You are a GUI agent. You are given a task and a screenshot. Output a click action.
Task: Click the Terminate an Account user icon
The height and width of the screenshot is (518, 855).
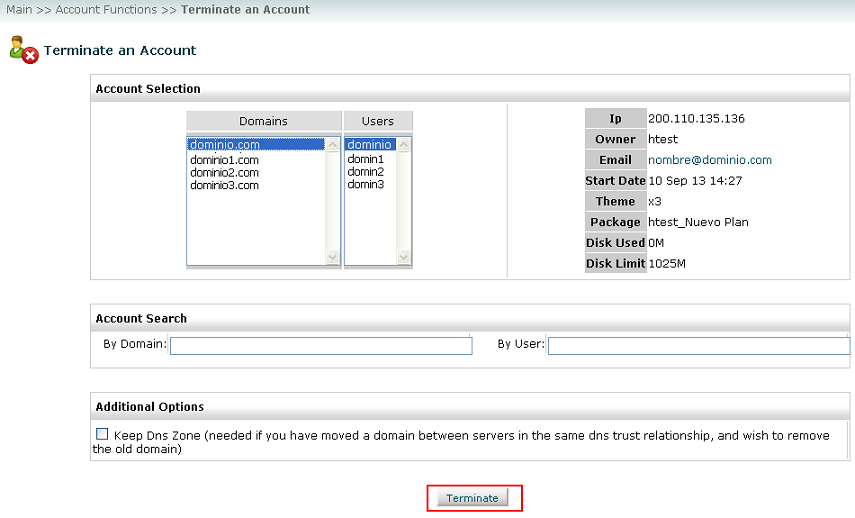(24, 50)
